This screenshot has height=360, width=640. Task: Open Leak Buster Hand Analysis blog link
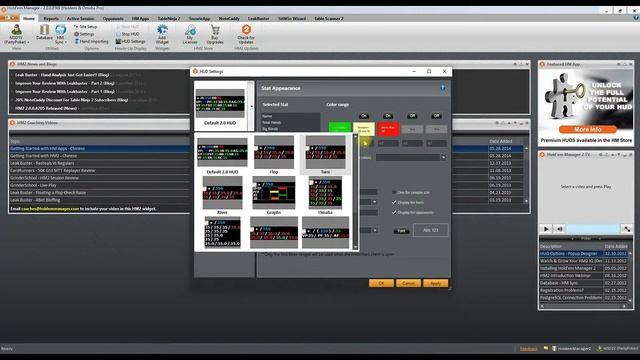(x=62, y=75)
